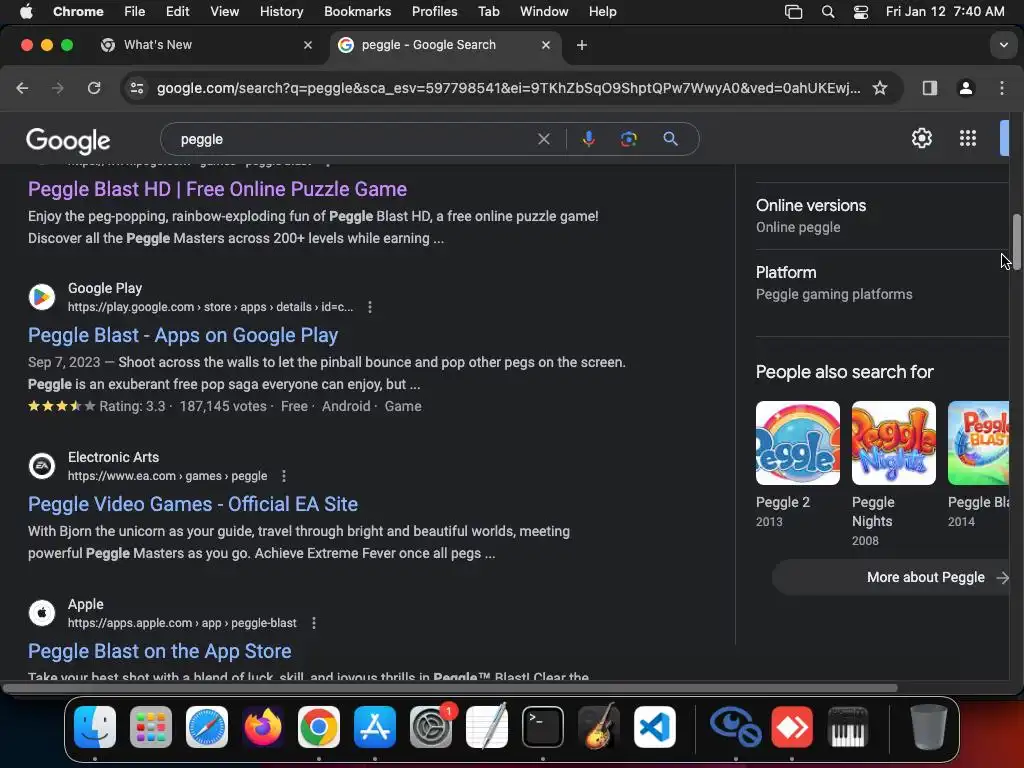Viewport: 1024px width, 768px height.
Task: Open Google apps grid
Action: click(x=968, y=138)
